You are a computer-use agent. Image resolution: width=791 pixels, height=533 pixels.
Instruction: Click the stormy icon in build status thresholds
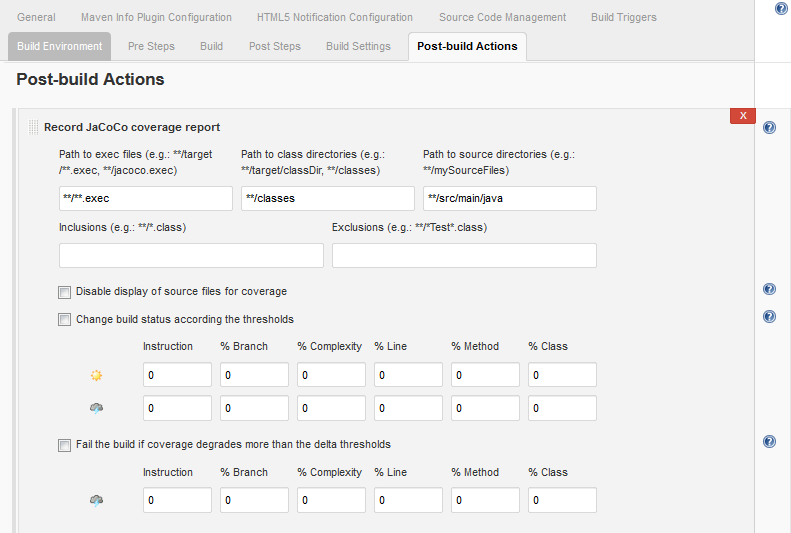point(96,408)
